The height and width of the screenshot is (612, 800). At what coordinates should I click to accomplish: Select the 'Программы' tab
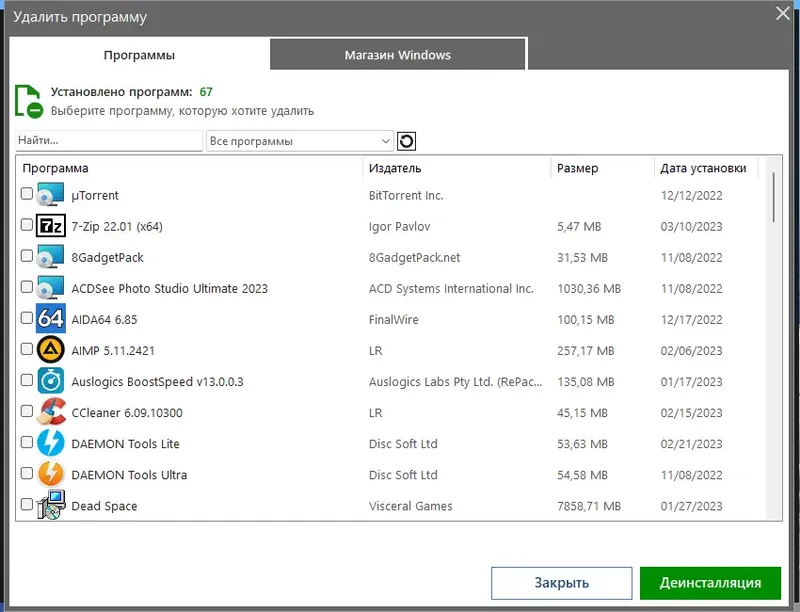(x=139, y=55)
